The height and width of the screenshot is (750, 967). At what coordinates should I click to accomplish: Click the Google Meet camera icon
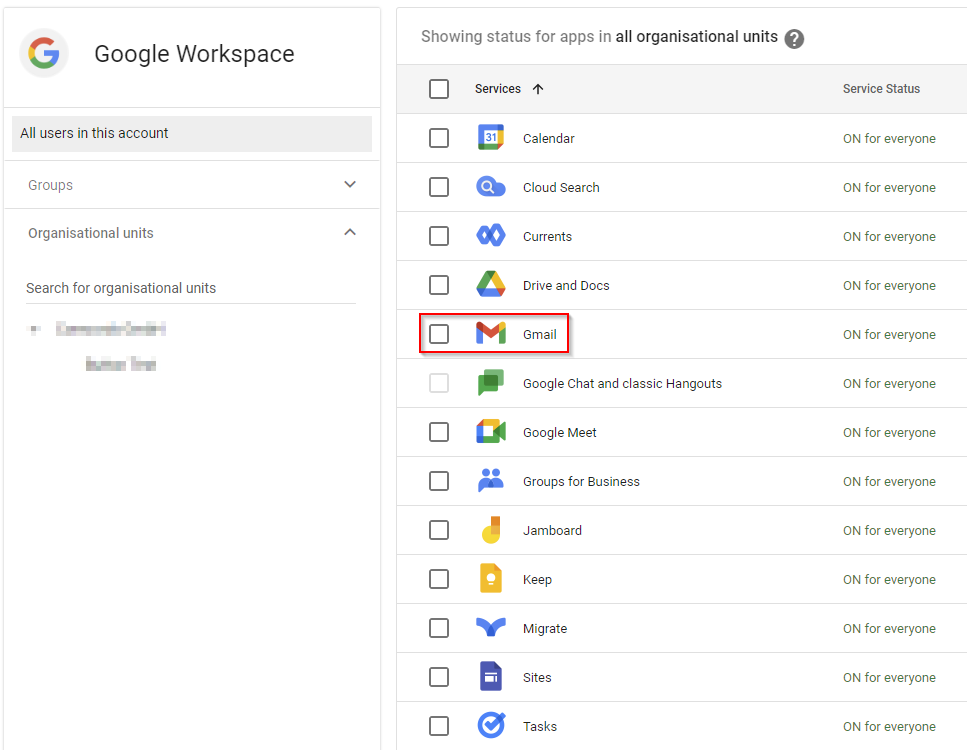click(490, 432)
